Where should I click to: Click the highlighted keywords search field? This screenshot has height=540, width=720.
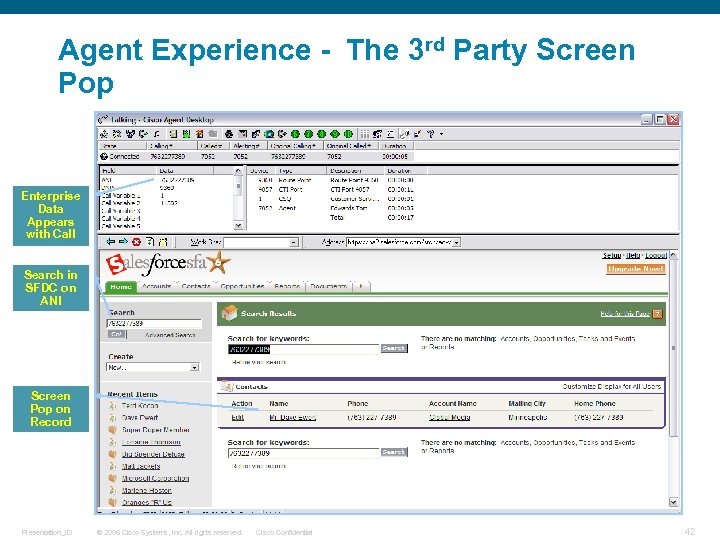tap(304, 349)
